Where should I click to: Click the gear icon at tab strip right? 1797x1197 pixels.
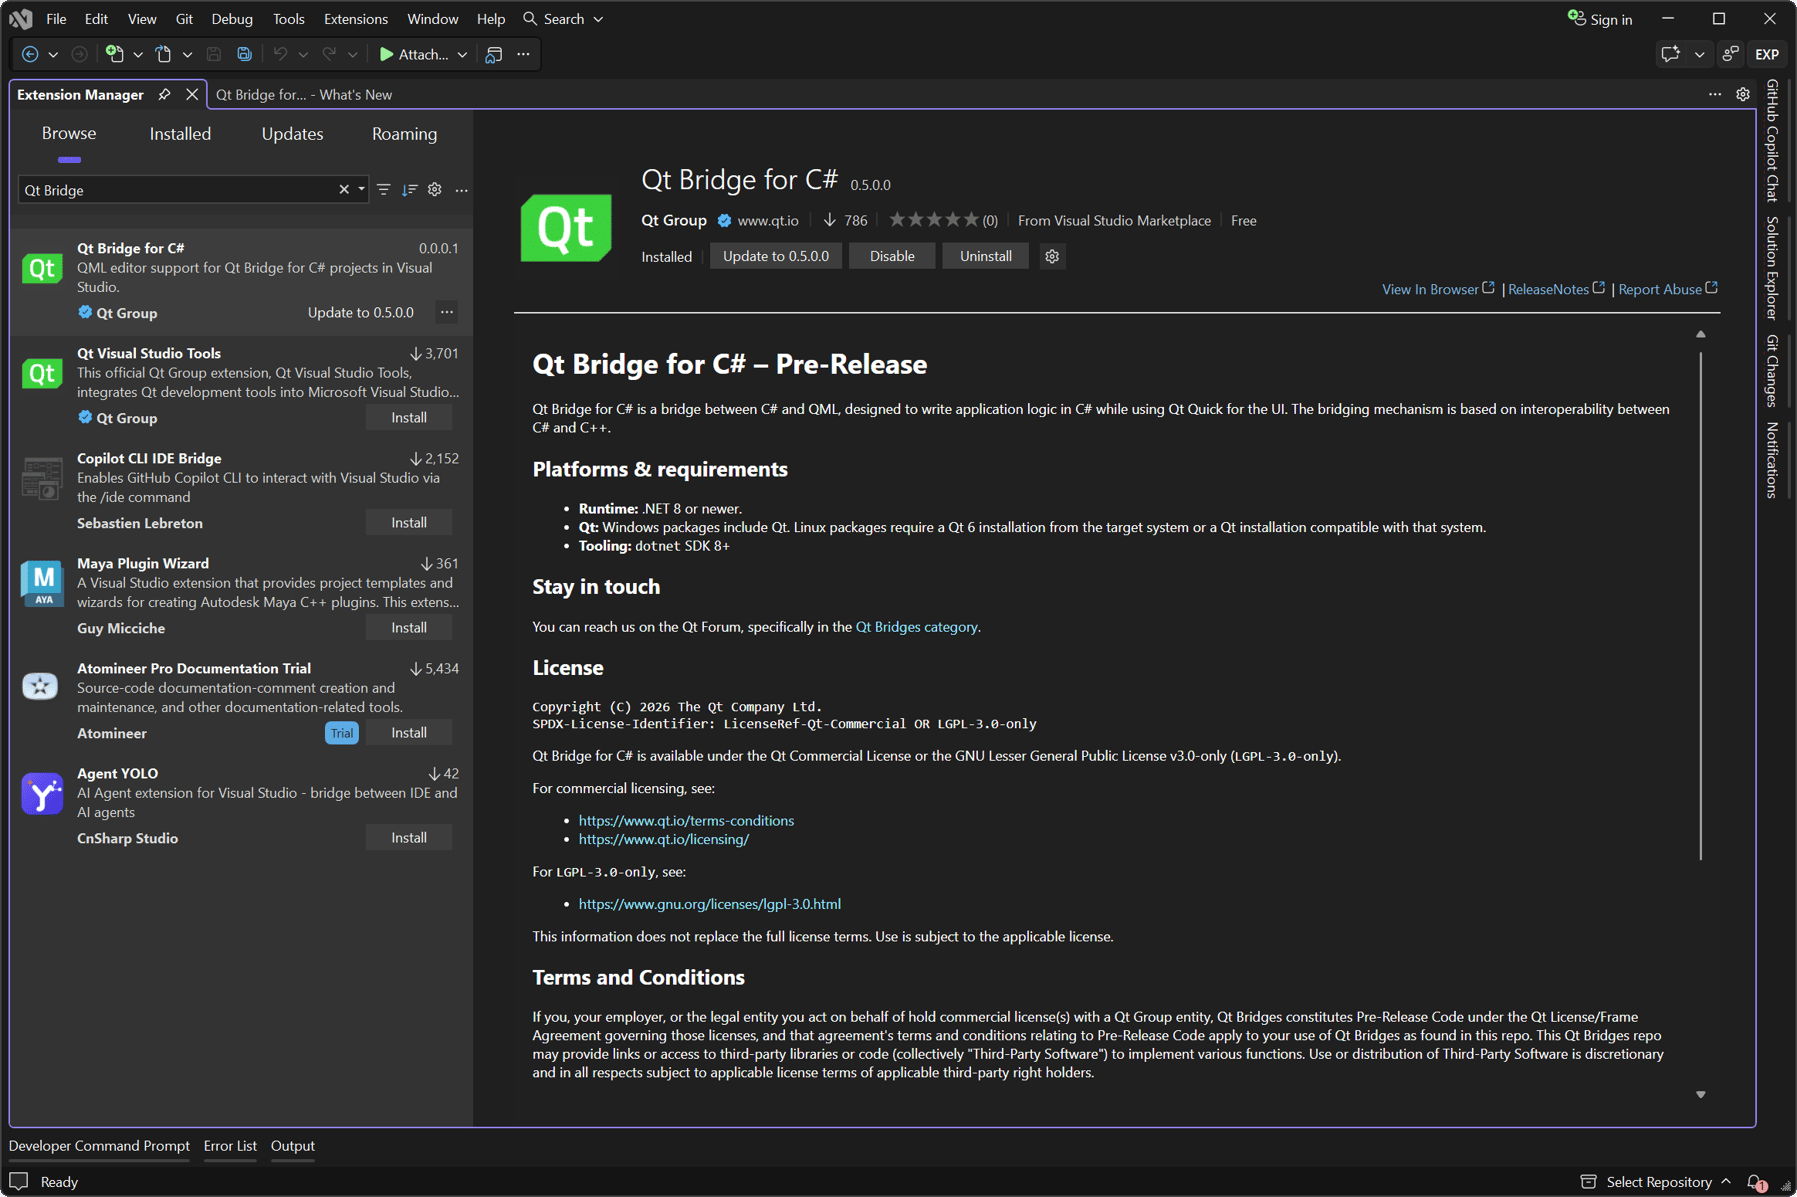pyautogui.click(x=1743, y=94)
